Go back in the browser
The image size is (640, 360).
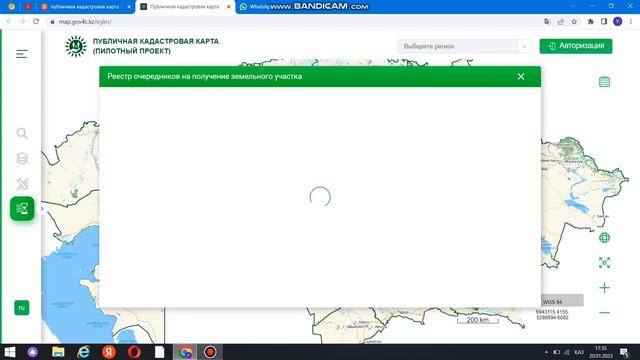[x=9, y=22]
